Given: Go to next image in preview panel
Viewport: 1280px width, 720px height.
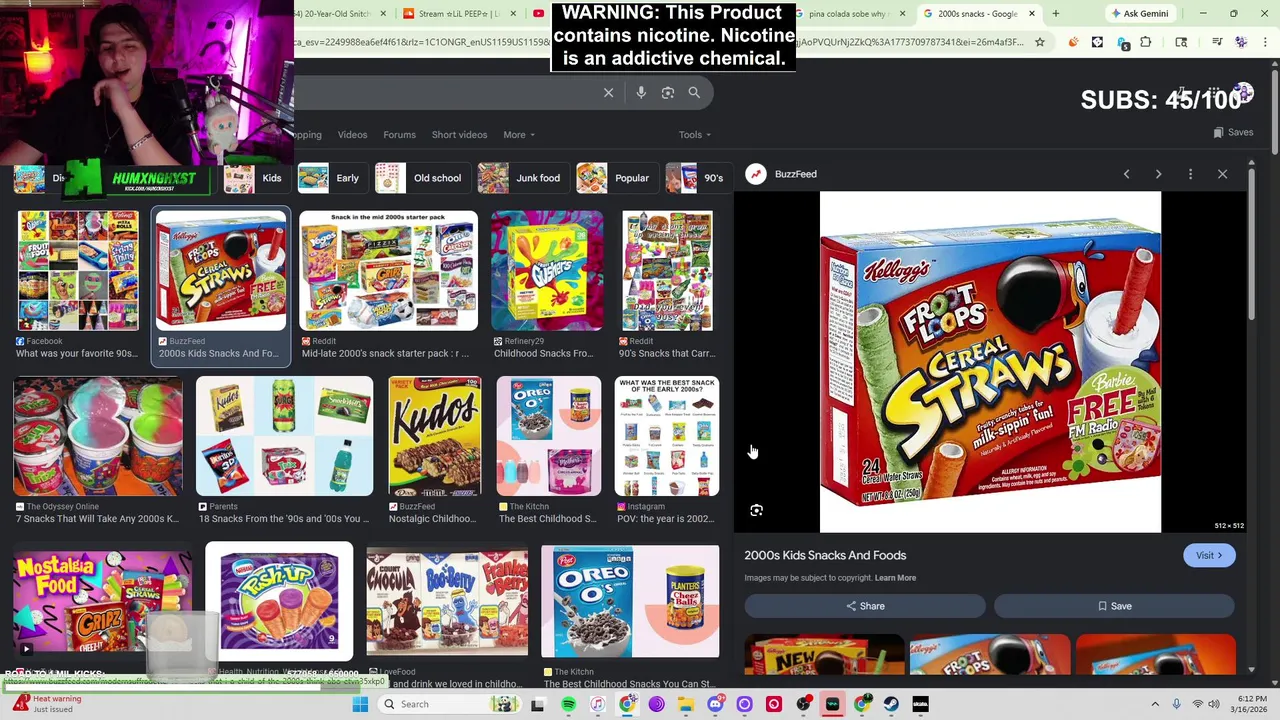Looking at the screenshot, I should click(x=1158, y=174).
